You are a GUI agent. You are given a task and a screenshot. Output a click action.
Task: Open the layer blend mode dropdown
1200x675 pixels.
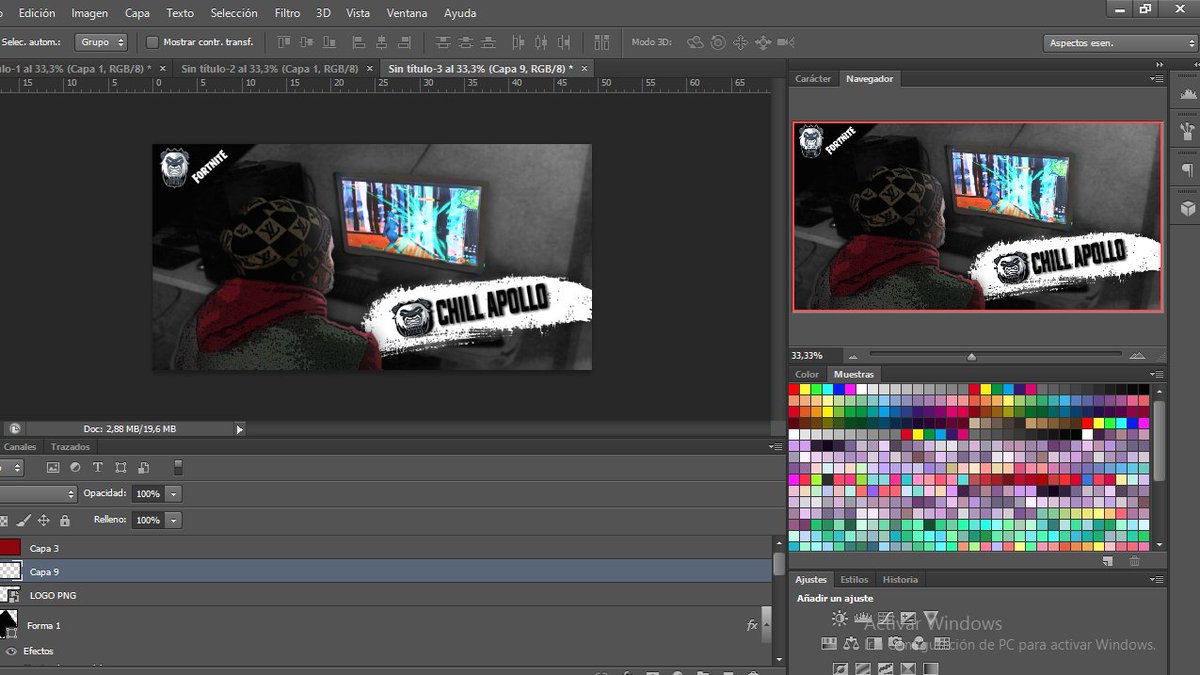(x=38, y=494)
